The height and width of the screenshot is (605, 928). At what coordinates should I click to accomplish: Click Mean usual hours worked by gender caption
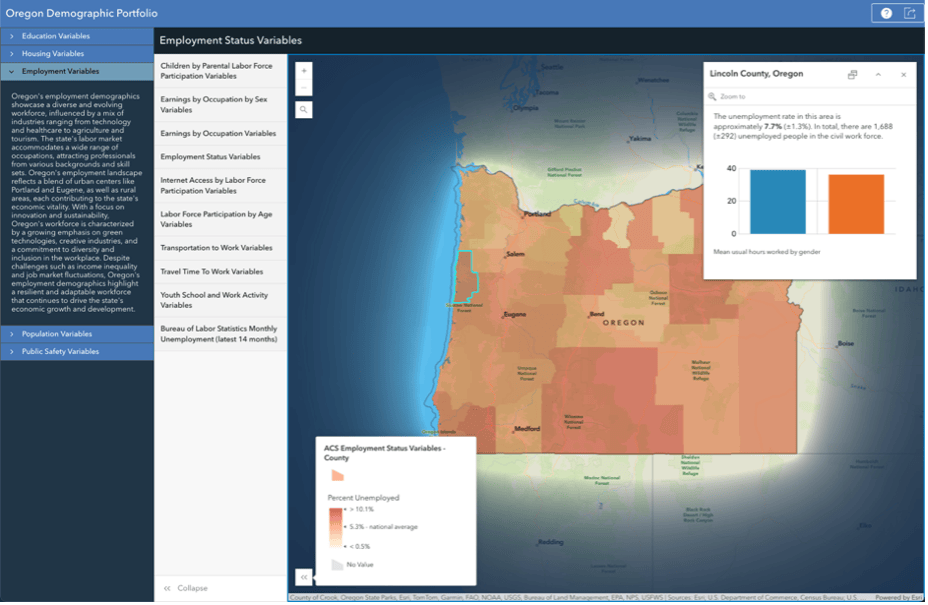tap(768, 253)
